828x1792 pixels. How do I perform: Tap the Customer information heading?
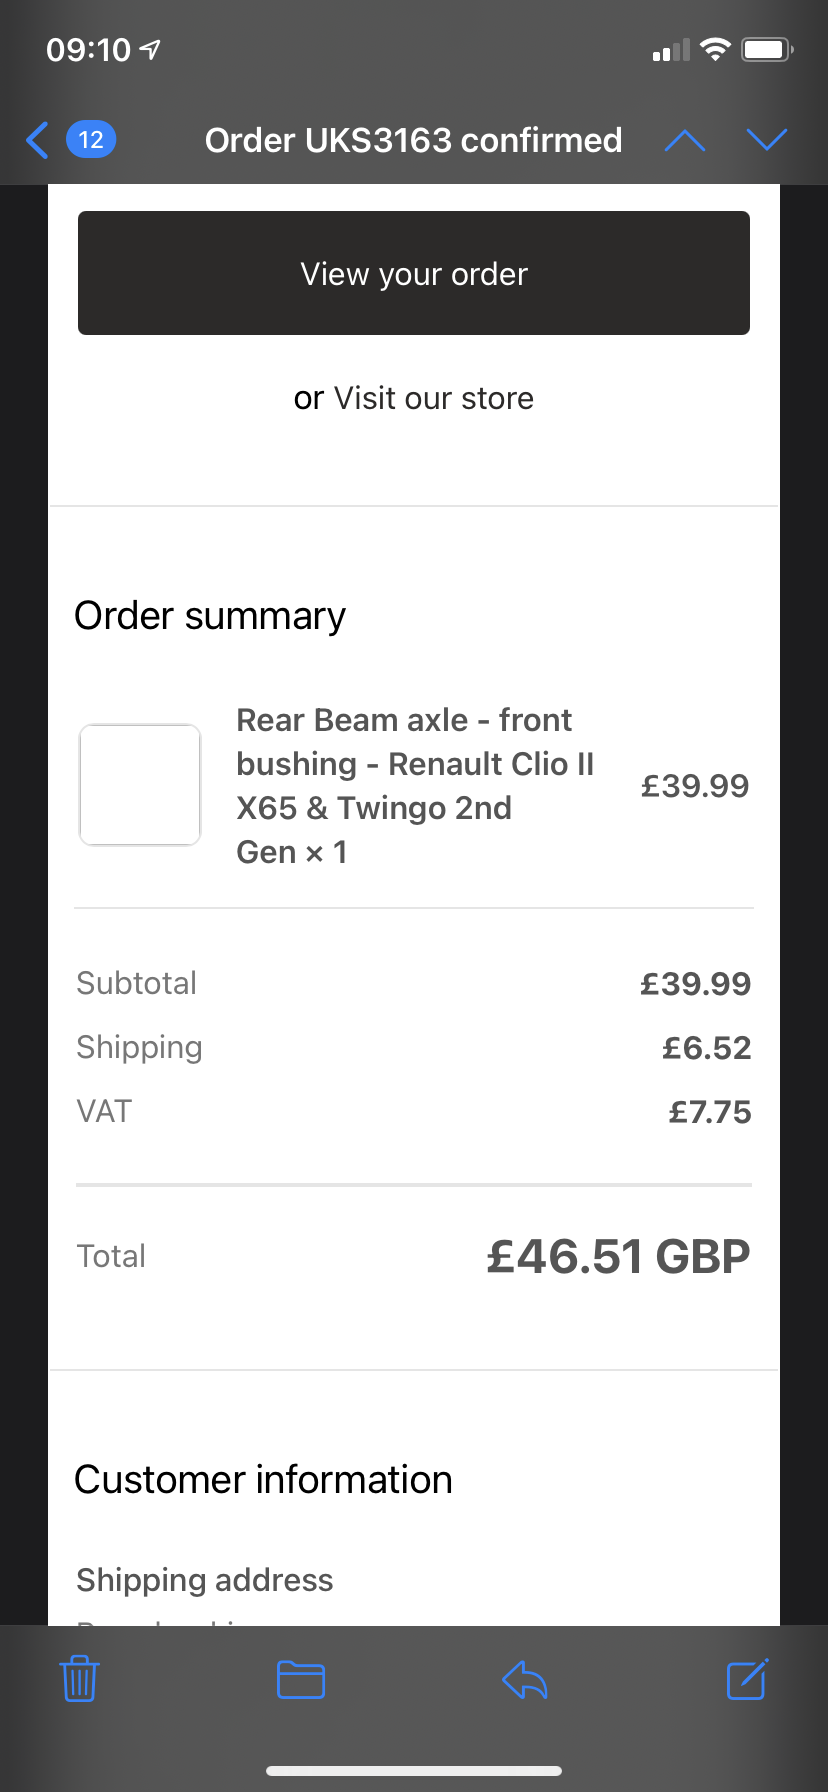click(264, 1480)
